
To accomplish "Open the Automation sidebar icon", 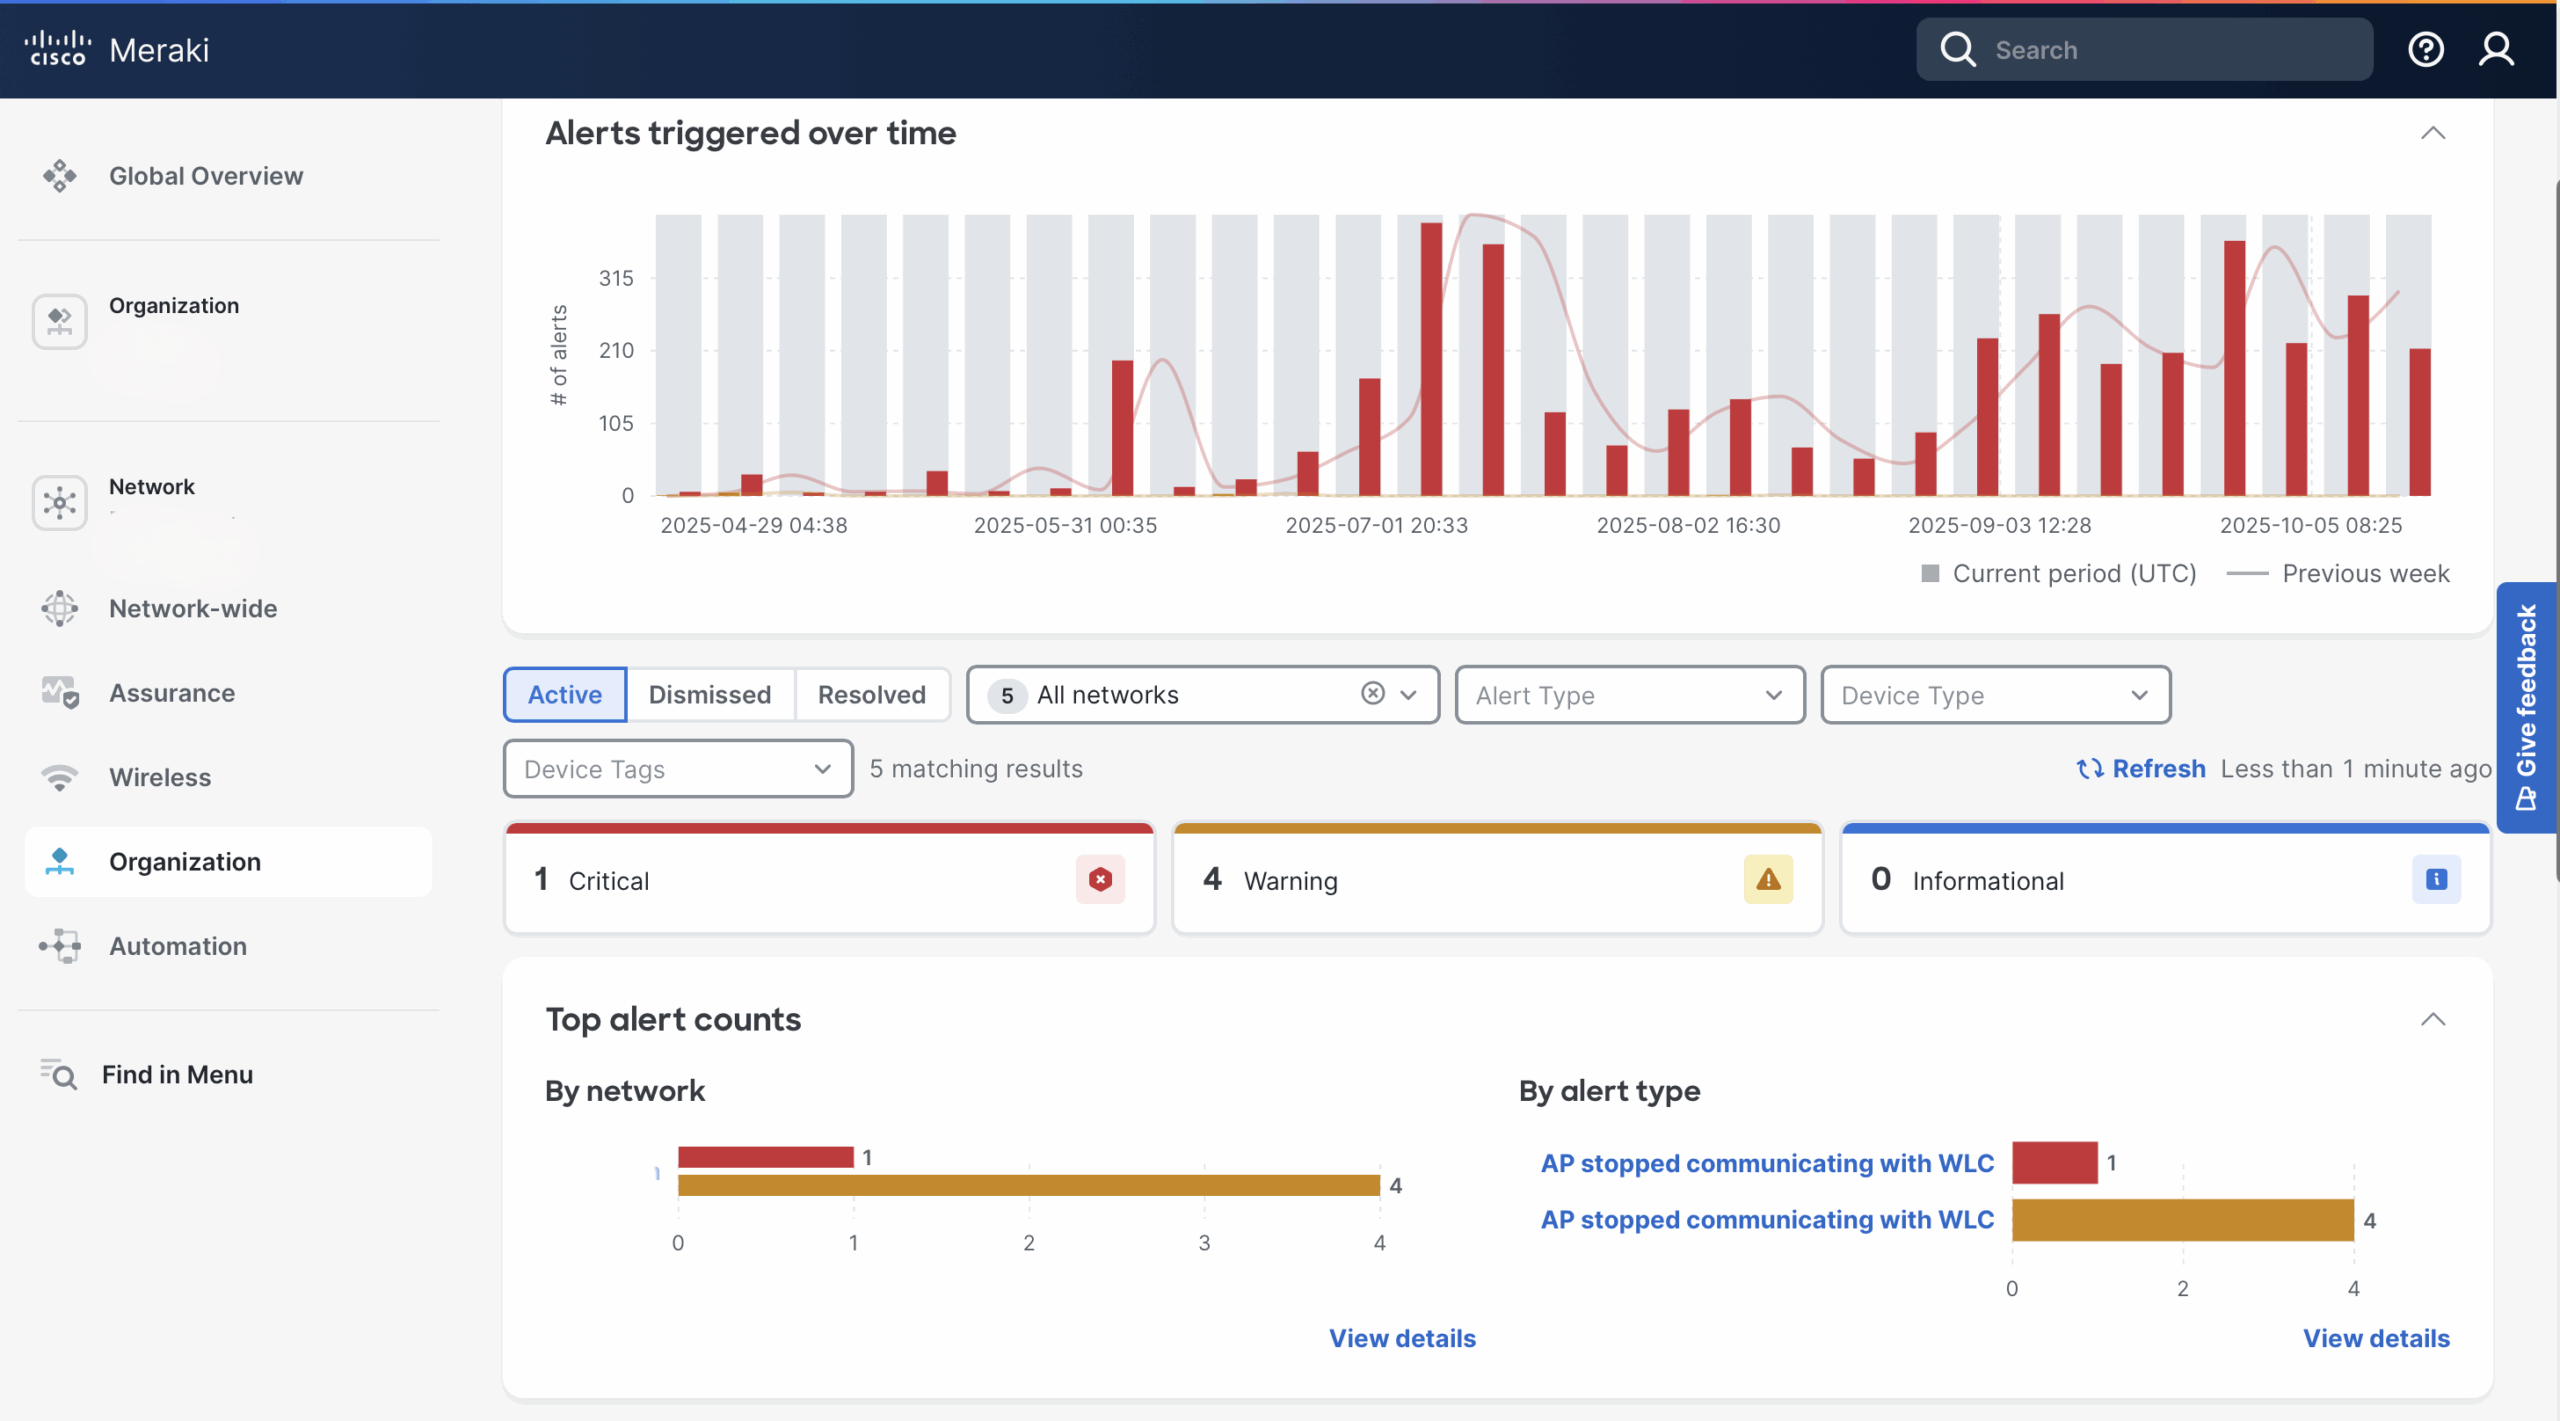I will click(59, 946).
